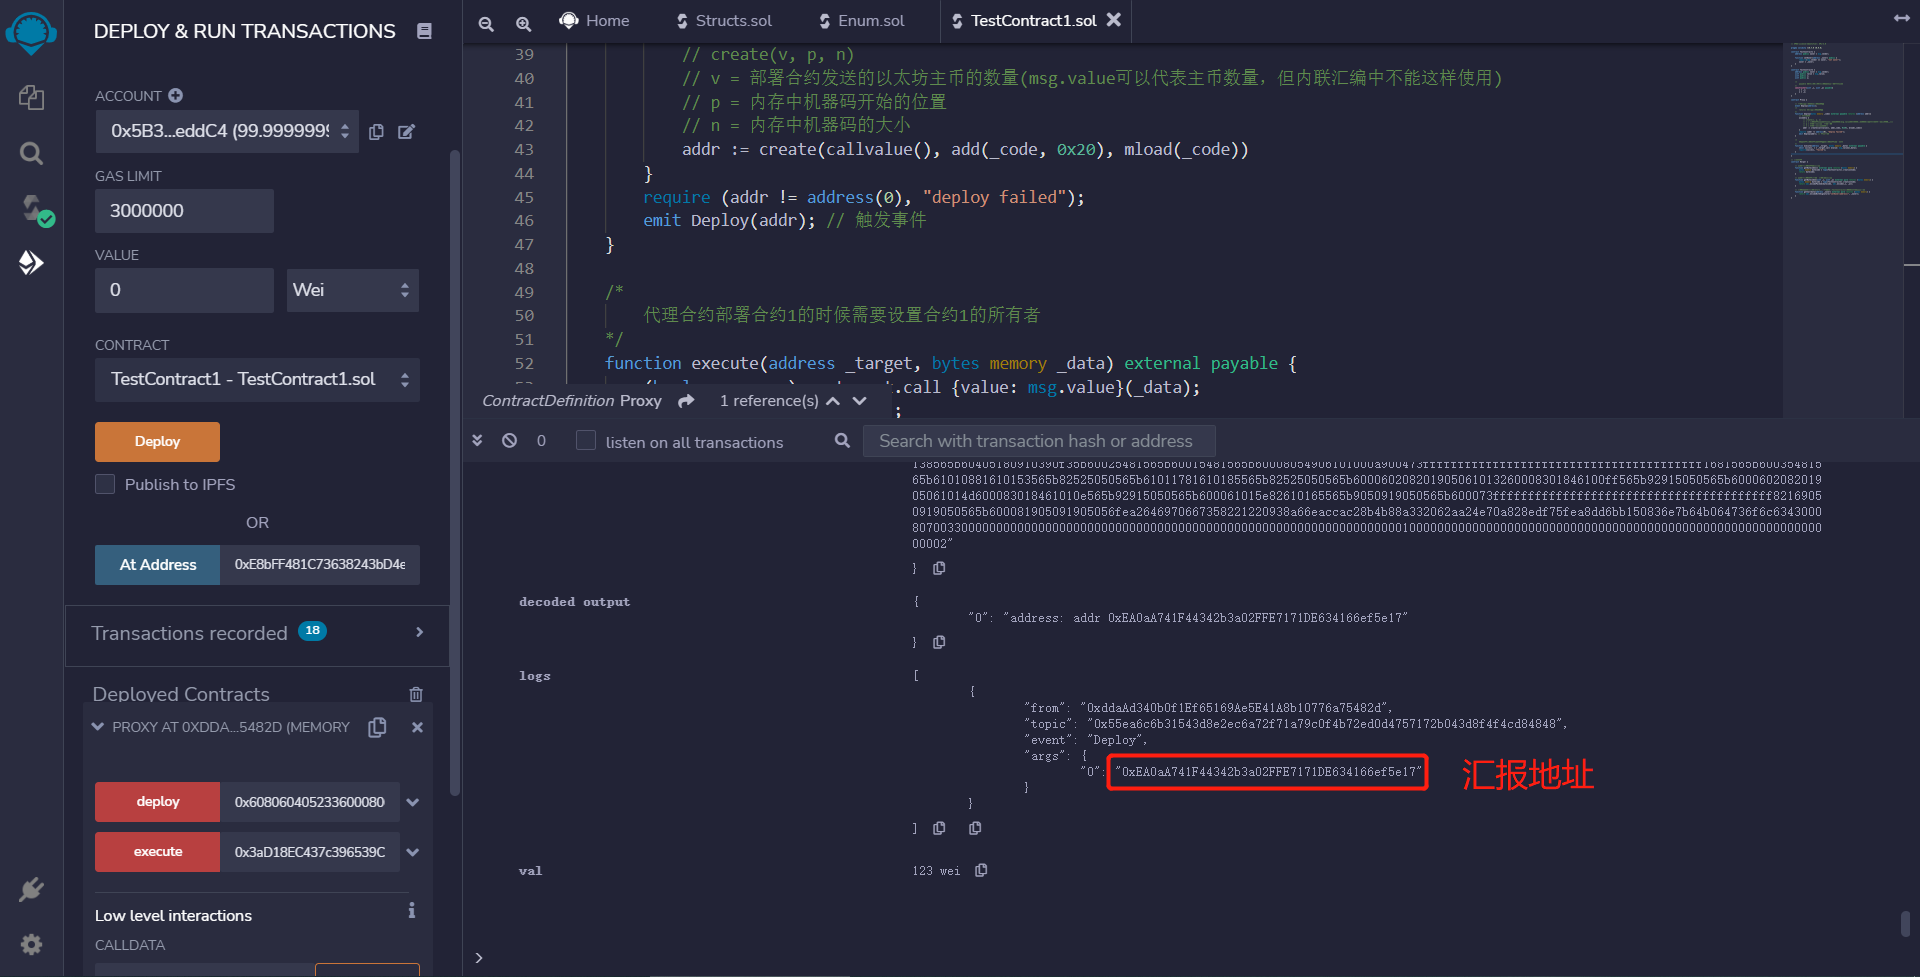Collapse the PROXY AT 0XDDA contract
This screenshot has height=977, width=1920.
(98, 727)
